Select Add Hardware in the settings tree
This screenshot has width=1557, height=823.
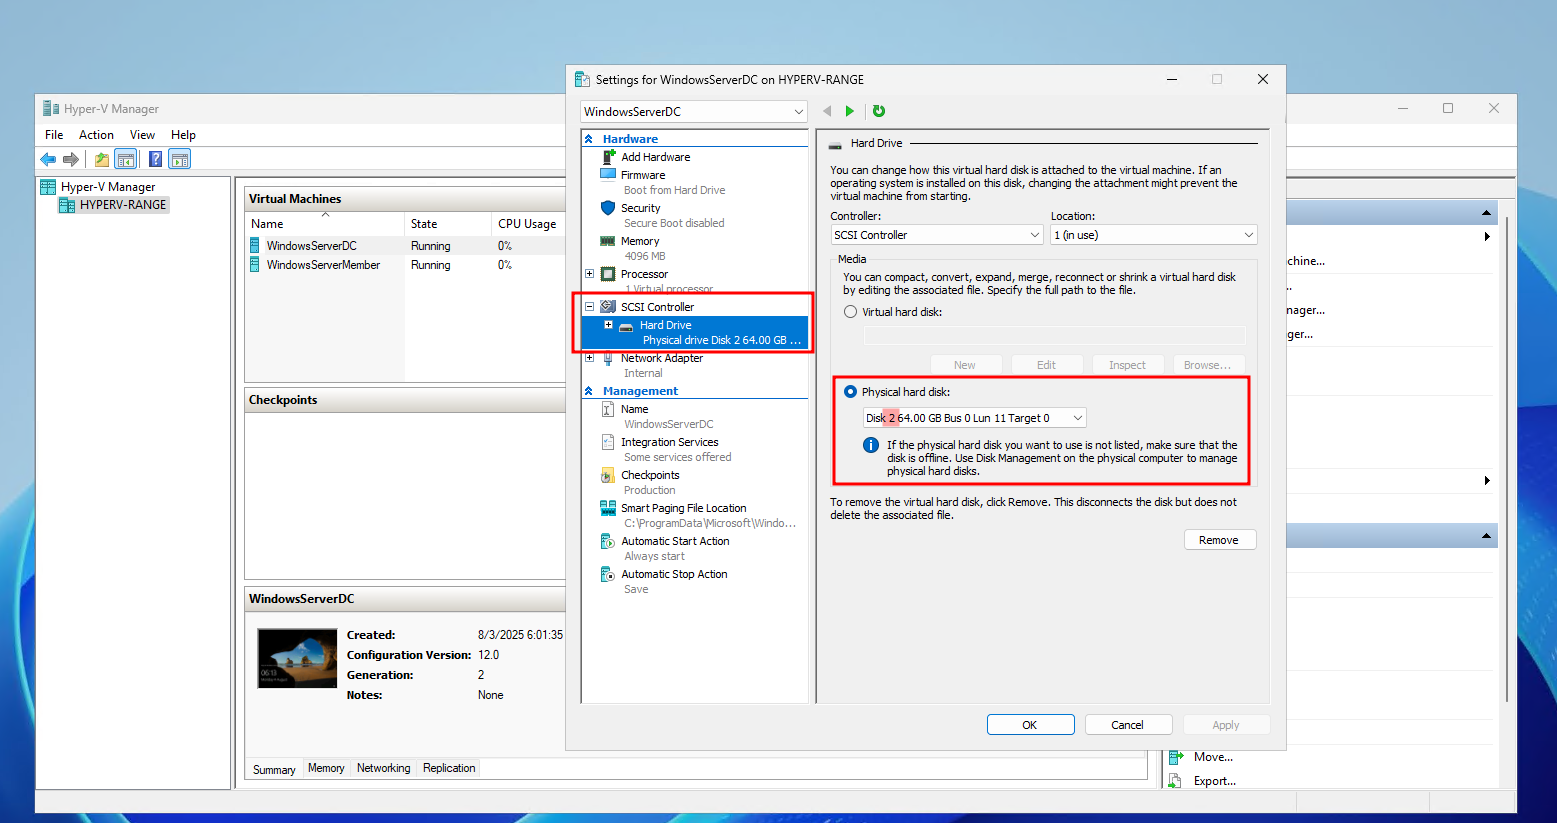pos(655,157)
